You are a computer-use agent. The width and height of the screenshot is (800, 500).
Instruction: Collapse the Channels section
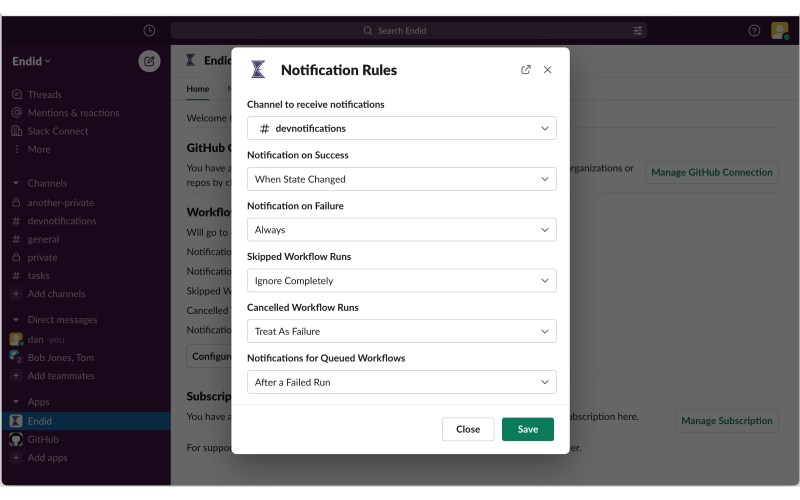[x=16, y=183]
